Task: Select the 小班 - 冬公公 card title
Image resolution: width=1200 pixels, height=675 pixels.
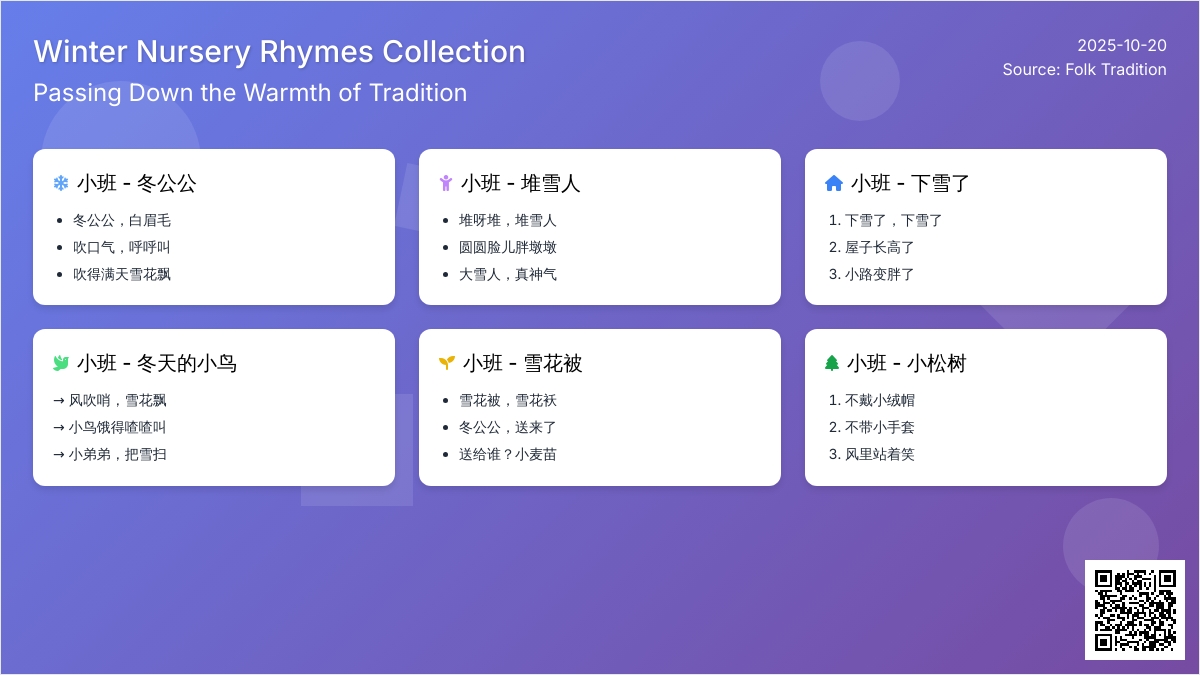Action: [136, 183]
